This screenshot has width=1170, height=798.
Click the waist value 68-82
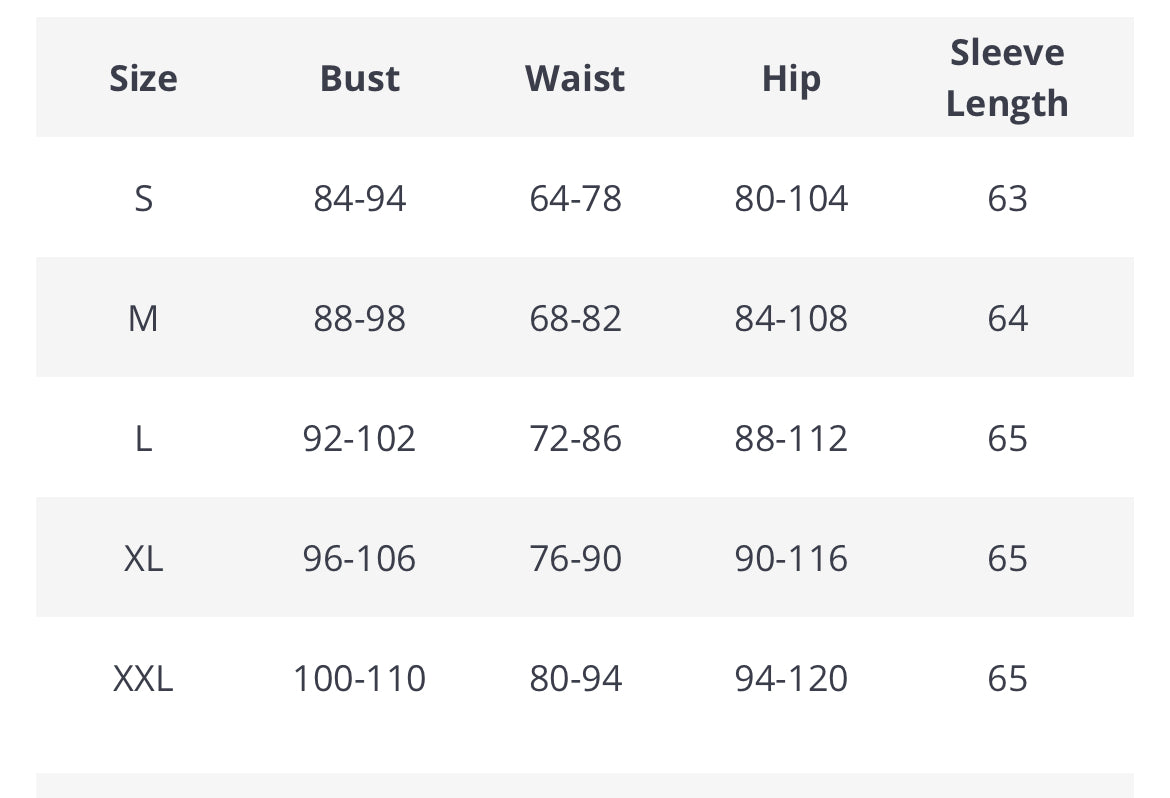point(575,319)
